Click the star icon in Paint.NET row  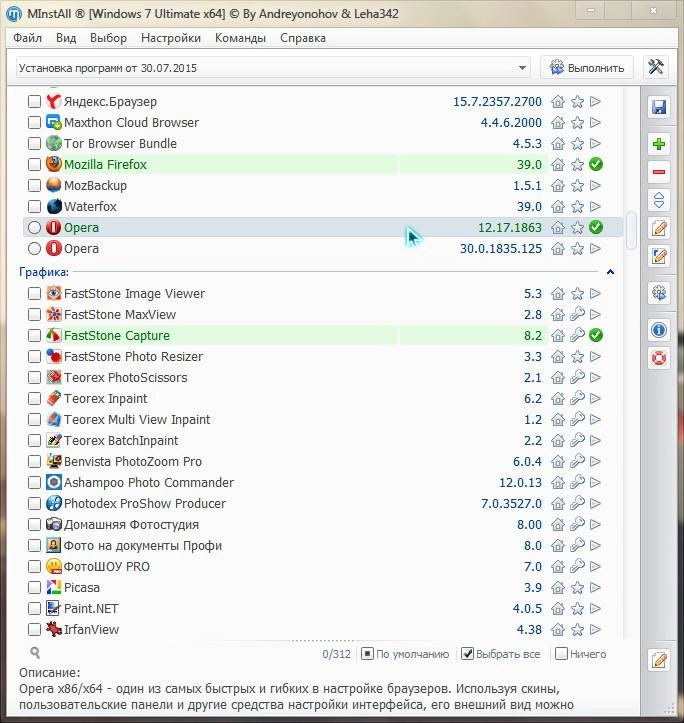tap(577, 609)
